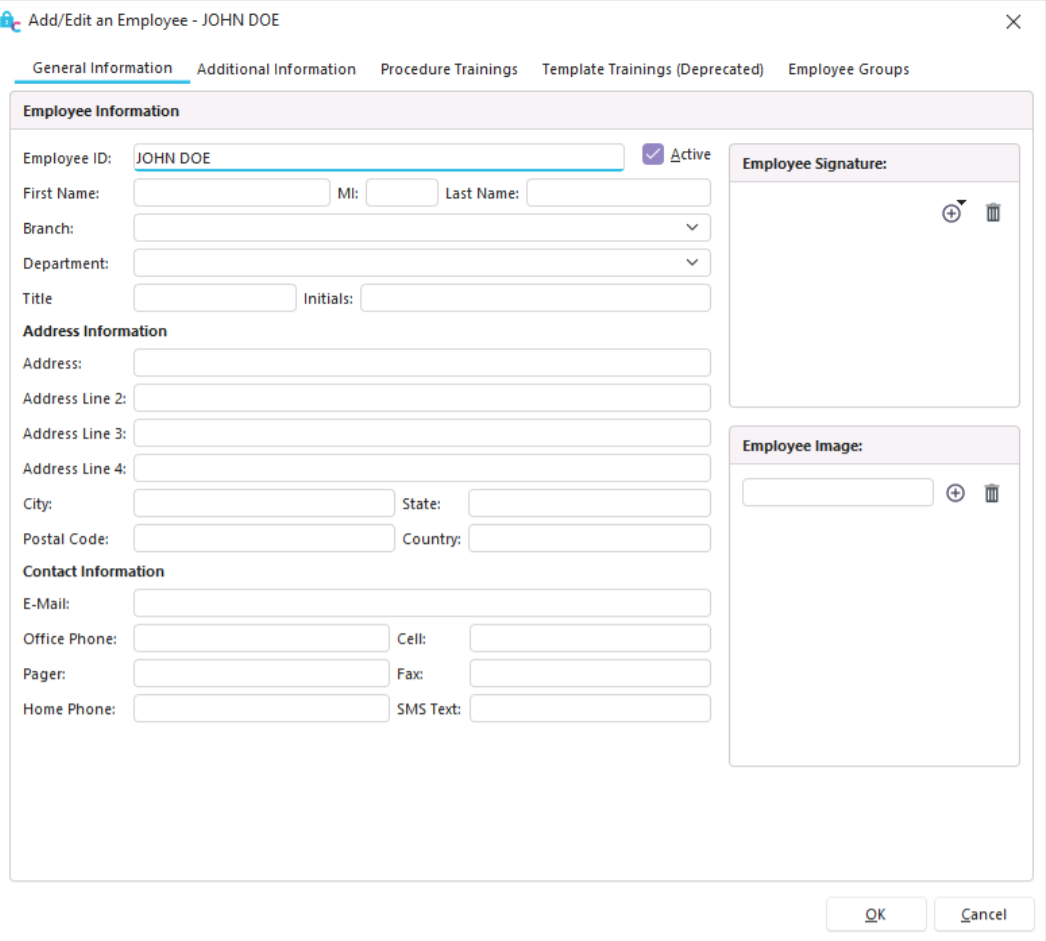Click the add employee image plus icon

coord(955,493)
